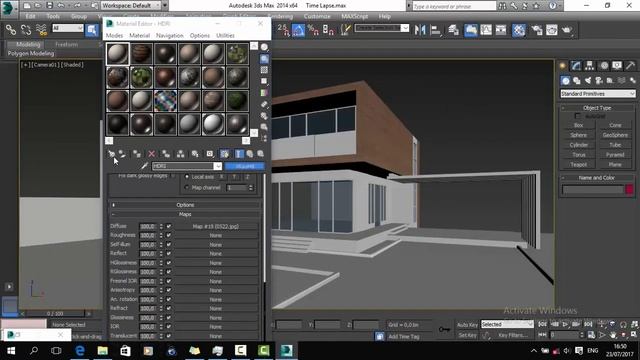Viewport: 640px width, 360px height.
Task: Click Diffuse Map #19 slot button
Action: (x=216, y=226)
